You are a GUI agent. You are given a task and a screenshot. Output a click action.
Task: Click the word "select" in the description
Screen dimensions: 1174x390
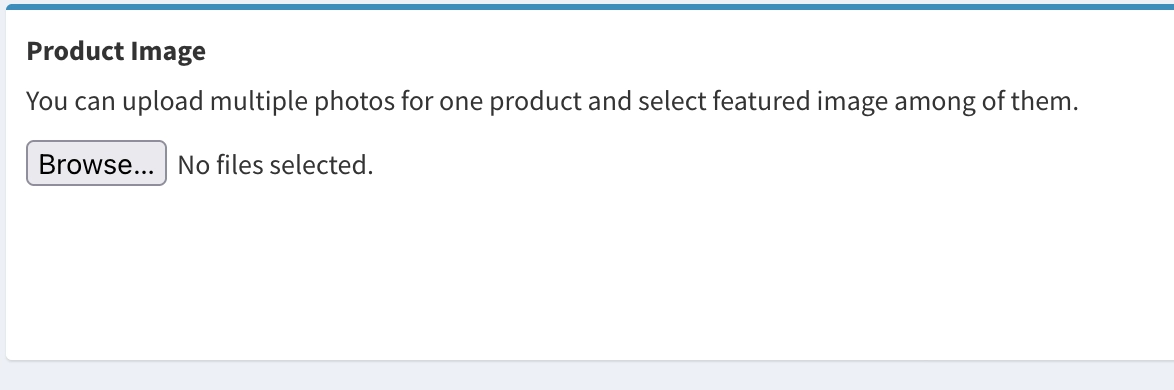click(x=672, y=101)
